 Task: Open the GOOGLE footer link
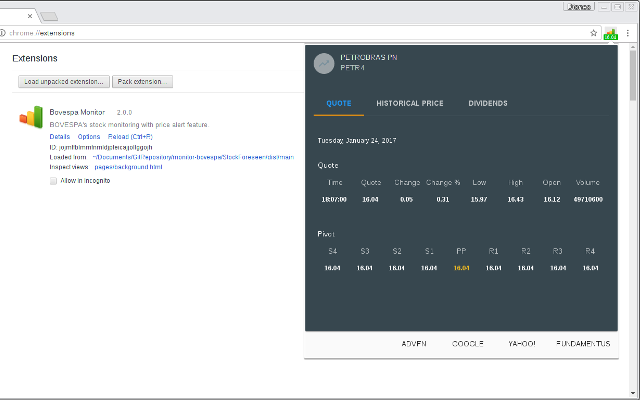[468, 344]
